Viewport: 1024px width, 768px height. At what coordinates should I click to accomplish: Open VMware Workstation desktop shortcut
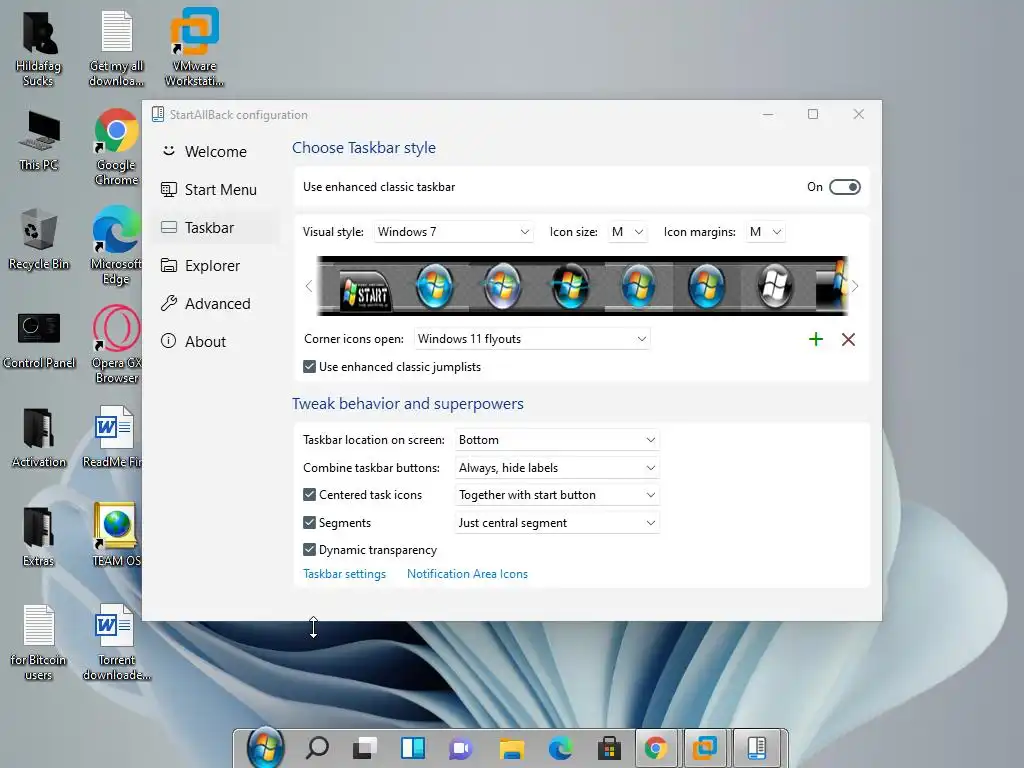click(x=194, y=47)
